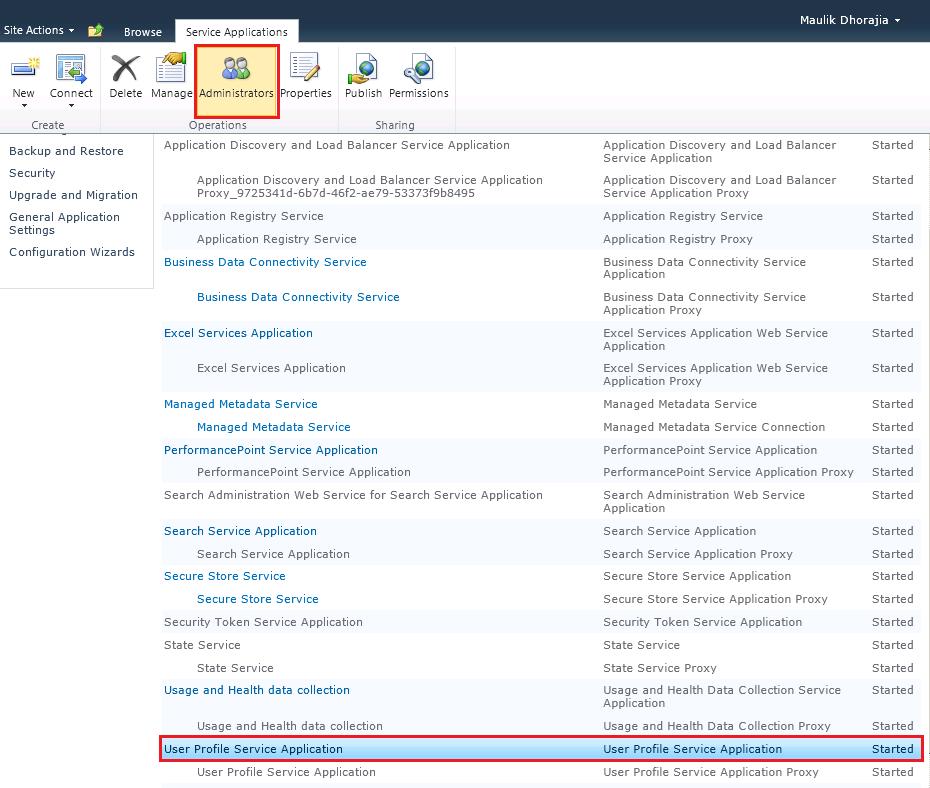Viewport: 930px width, 788px height.
Task: Open the Site Actions dropdown menu
Action: (x=36, y=30)
